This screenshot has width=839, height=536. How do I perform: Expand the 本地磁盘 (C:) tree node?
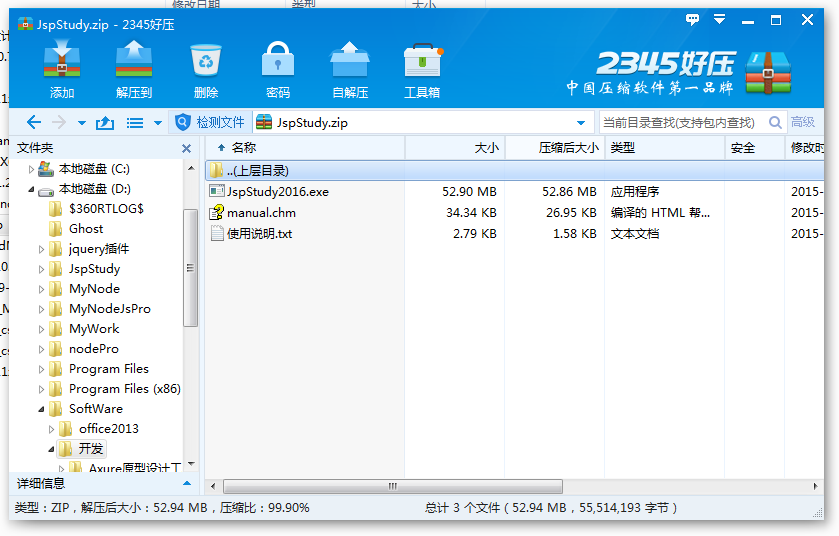30,170
